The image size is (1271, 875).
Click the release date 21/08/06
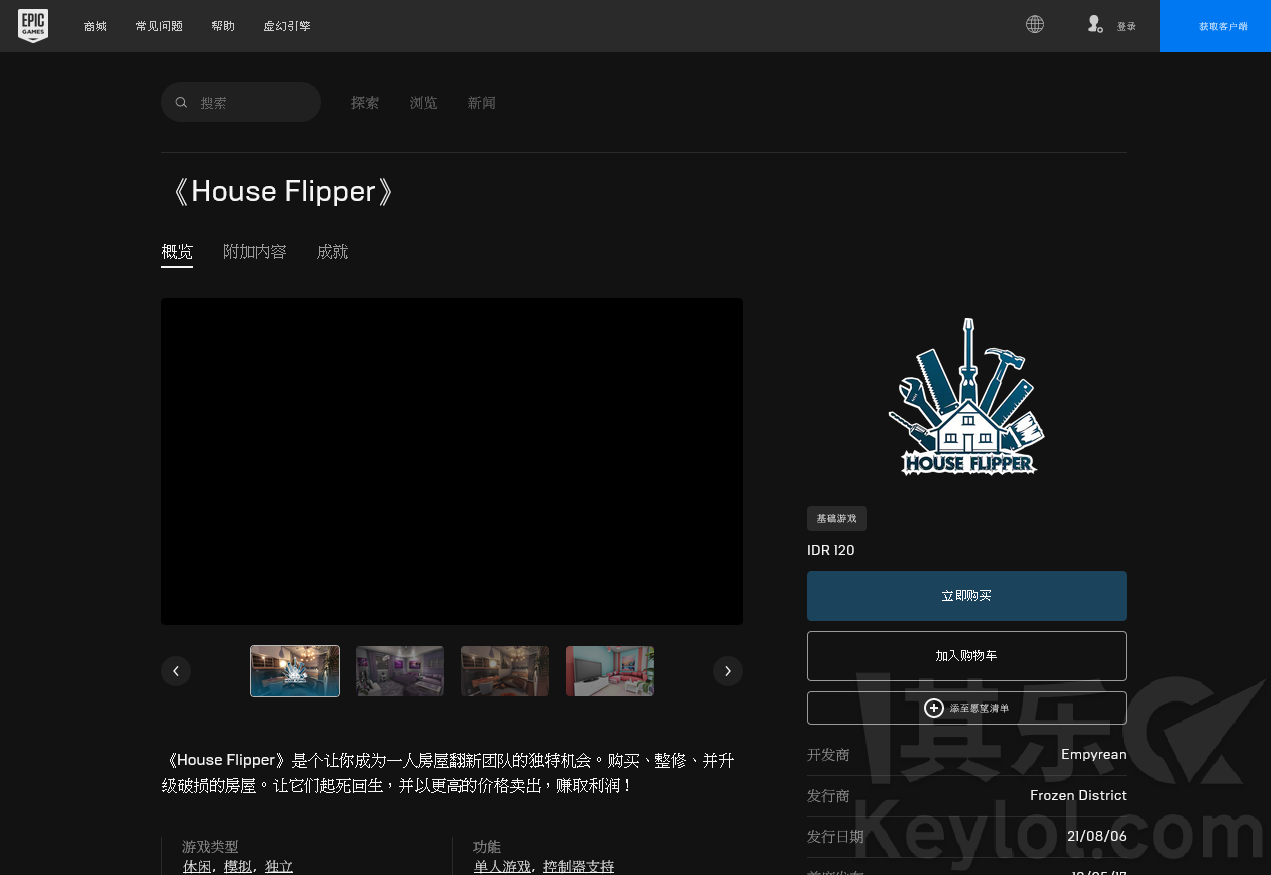point(1097,837)
